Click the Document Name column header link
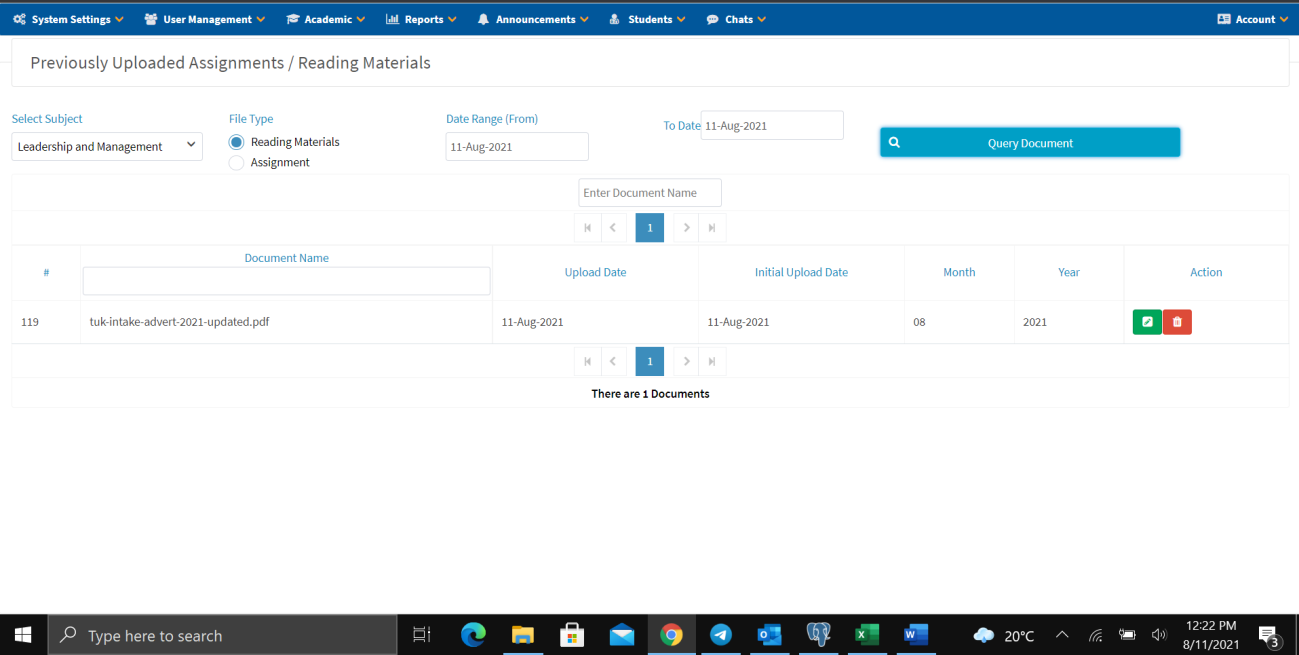The width and height of the screenshot is (1299, 655). (x=286, y=257)
